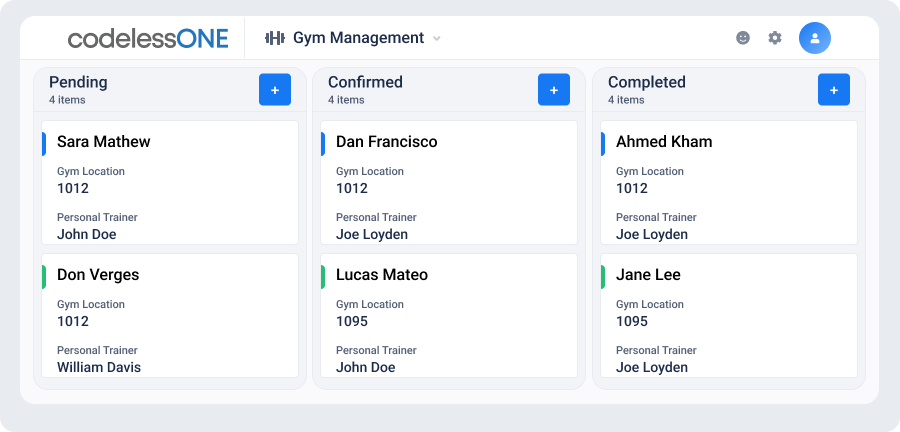Click green status bar on Jane Lee
This screenshot has height=432, width=900.
point(603,277)
